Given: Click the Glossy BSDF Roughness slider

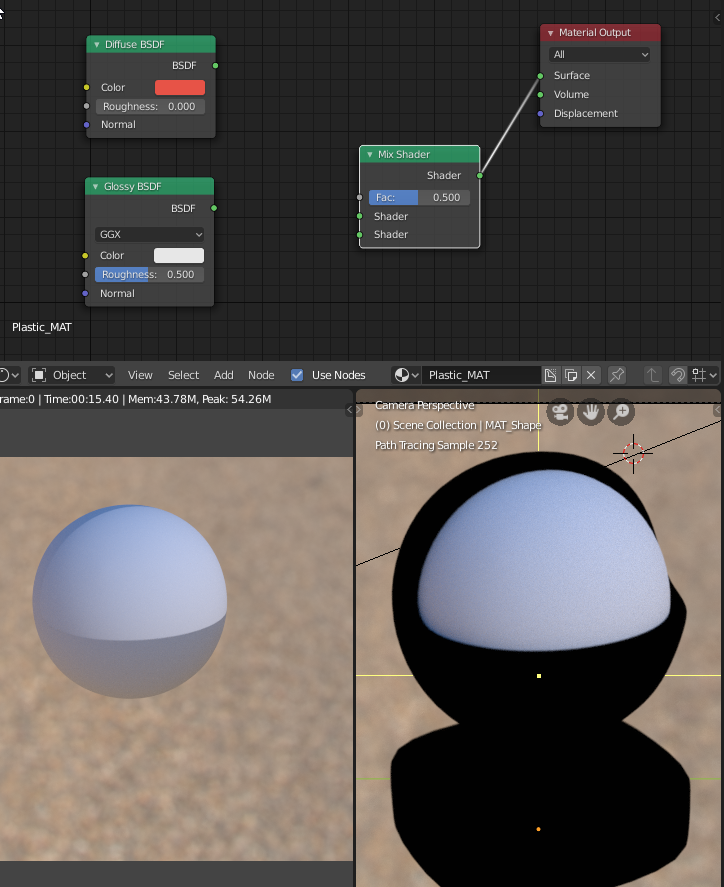Looking at the screenshot, I should point(149,274).
